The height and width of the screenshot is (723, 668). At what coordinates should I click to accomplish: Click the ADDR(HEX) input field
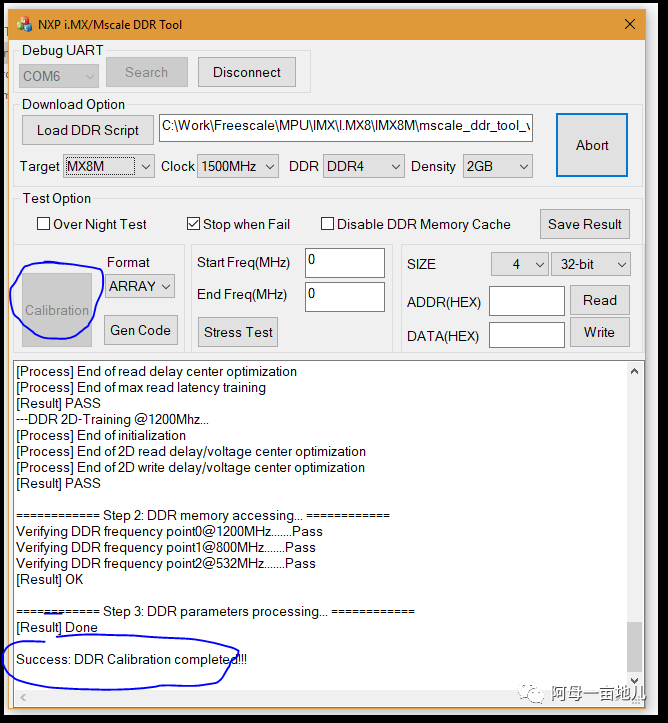pyautogui.click(x=526, y=301)
